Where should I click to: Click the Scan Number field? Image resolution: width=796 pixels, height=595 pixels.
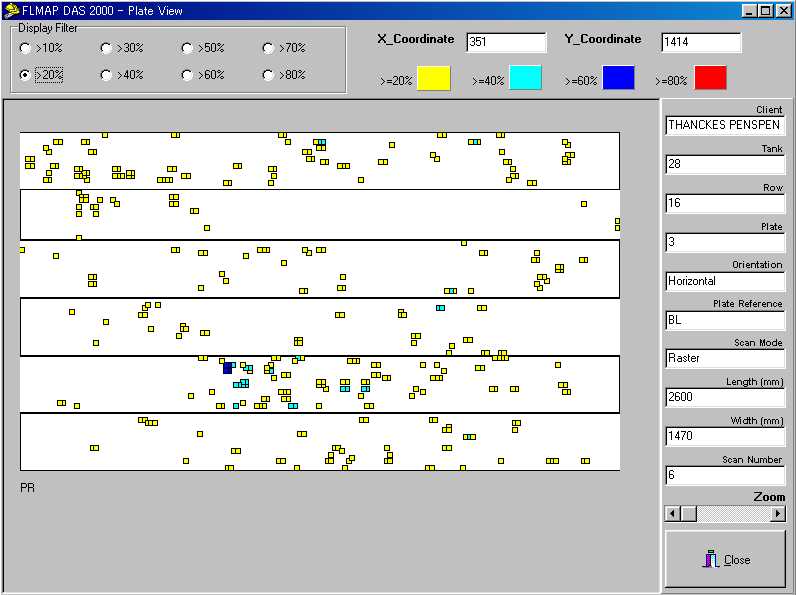click(x=725, y=475)
